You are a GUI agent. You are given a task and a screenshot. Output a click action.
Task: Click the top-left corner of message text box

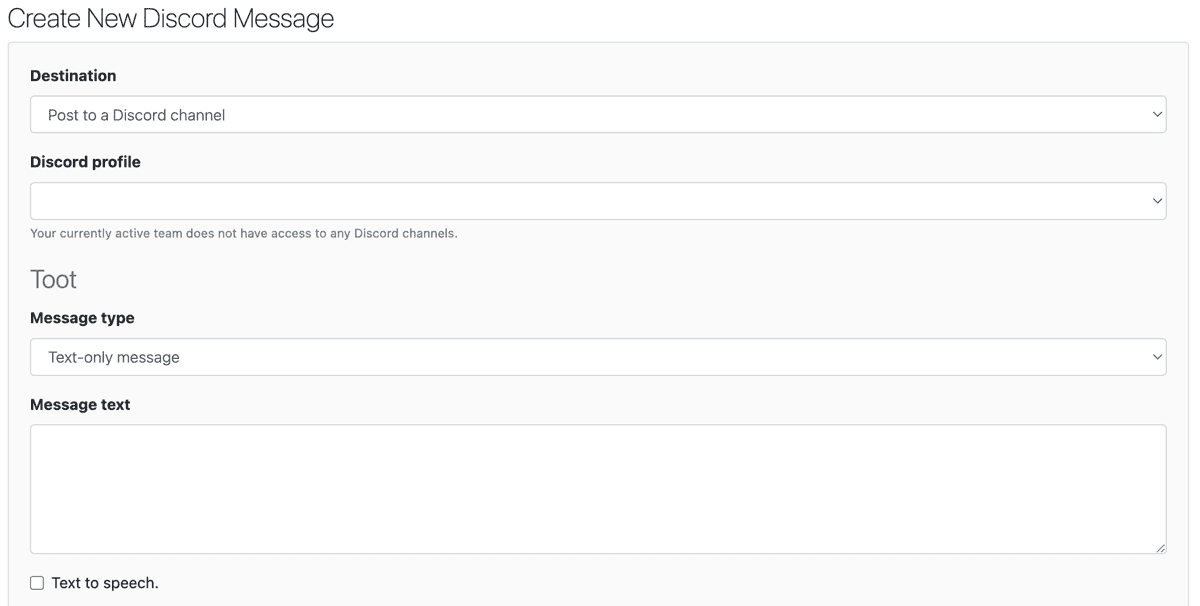(x=35, y=430)
